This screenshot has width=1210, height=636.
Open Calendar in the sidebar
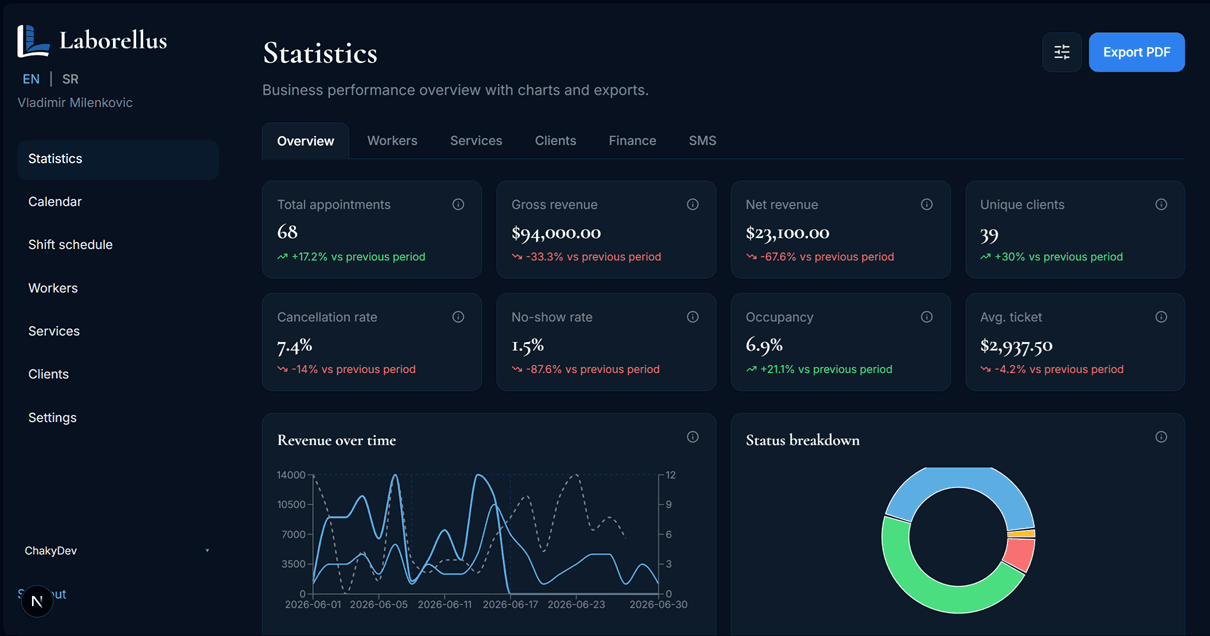coord(118,202)
